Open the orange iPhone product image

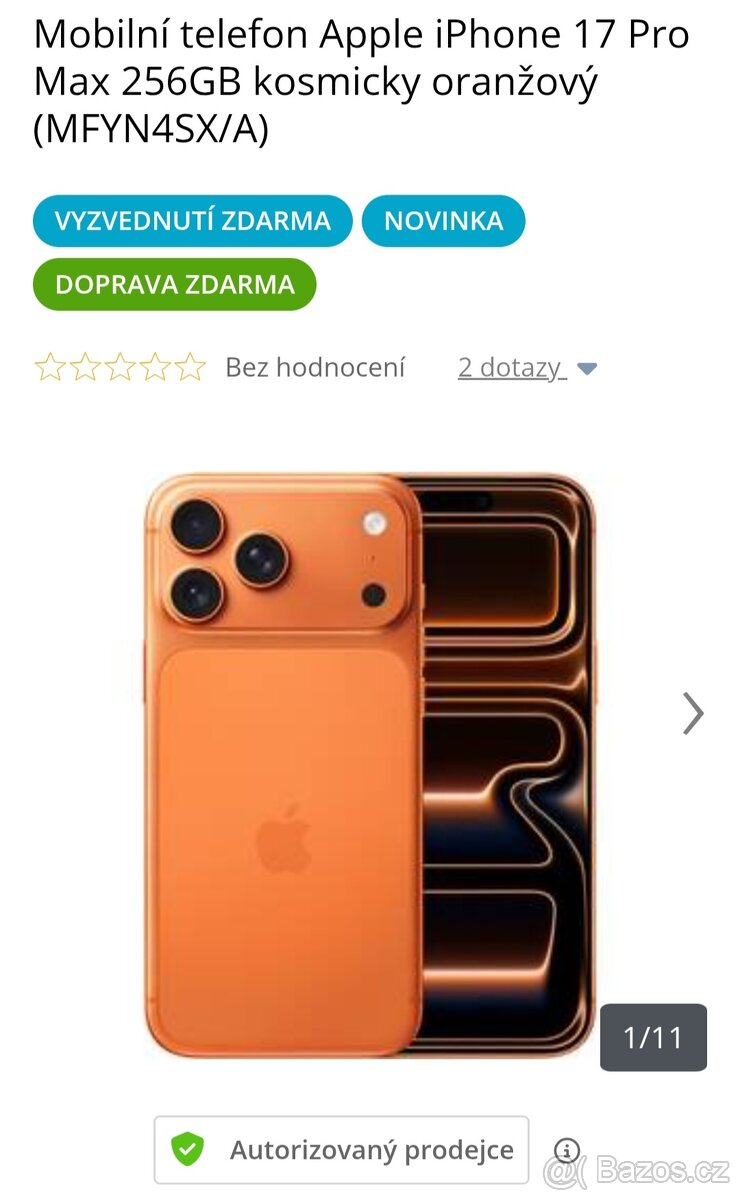pyautogui.click(x=370, y=765)
